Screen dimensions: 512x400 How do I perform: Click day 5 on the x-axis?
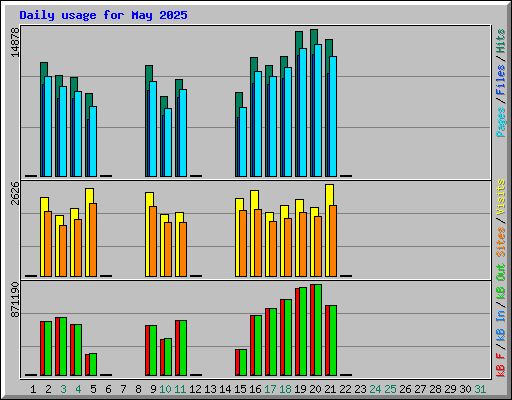tap(93, 389)
